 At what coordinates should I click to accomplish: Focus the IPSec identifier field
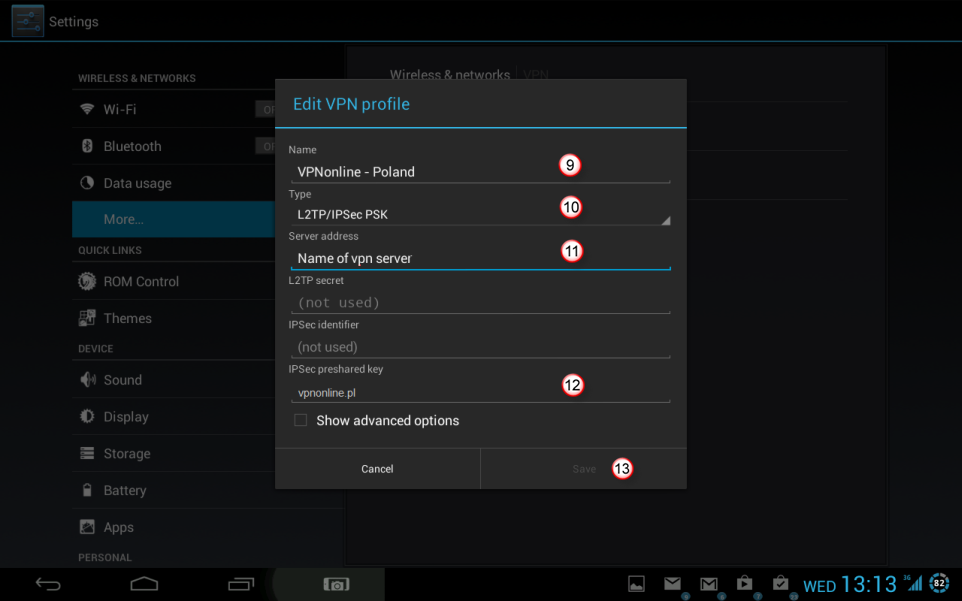pyautogui.click(x=480, y=347)
